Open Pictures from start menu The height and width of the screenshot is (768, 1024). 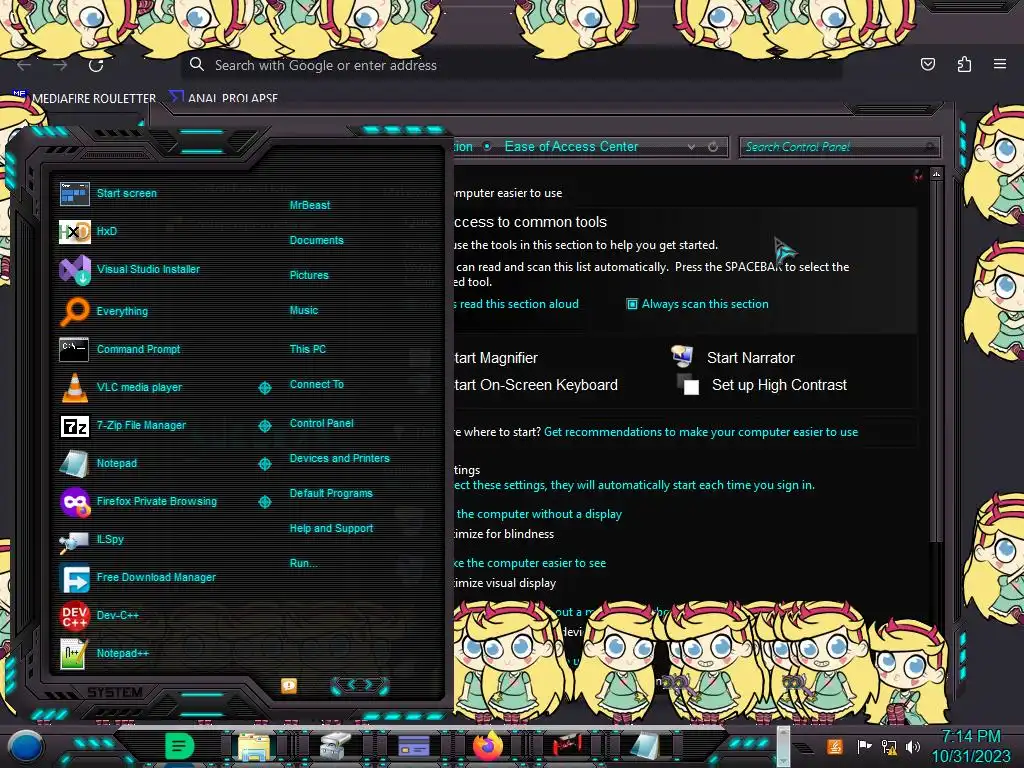pos(309,276)
